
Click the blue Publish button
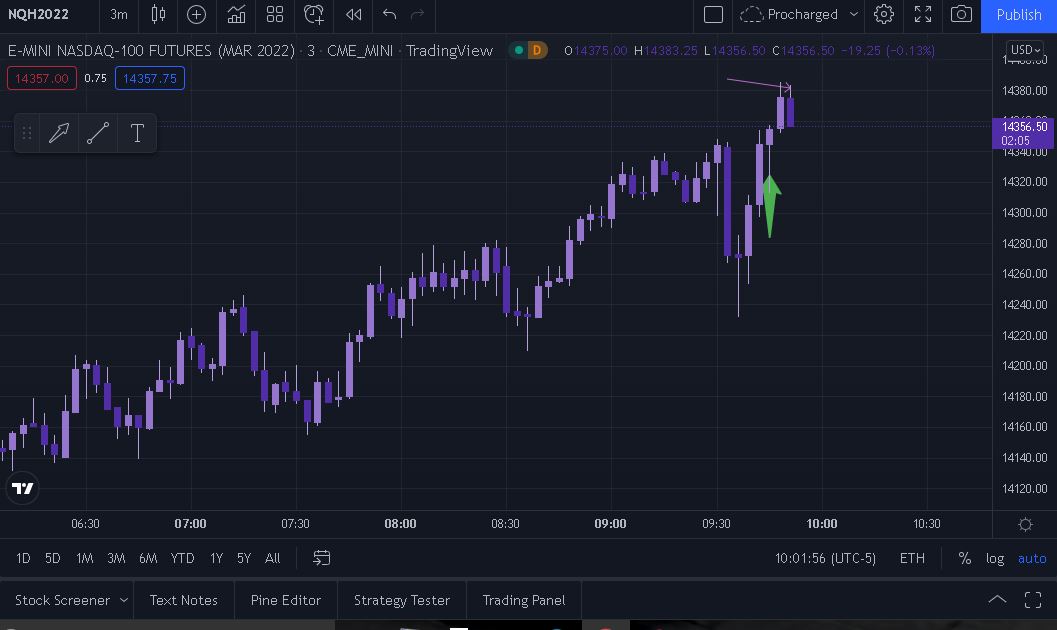pyautogui.click(x=1019, y=14)
